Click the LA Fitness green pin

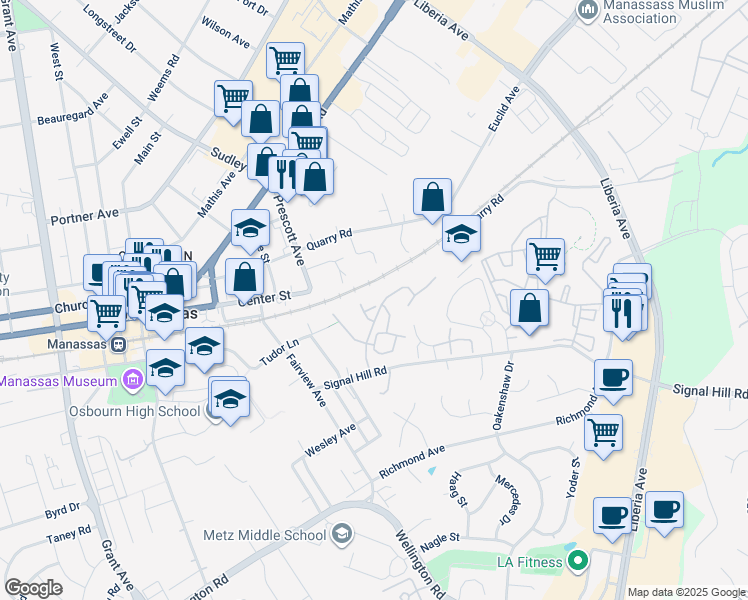(x=578, y=560)
